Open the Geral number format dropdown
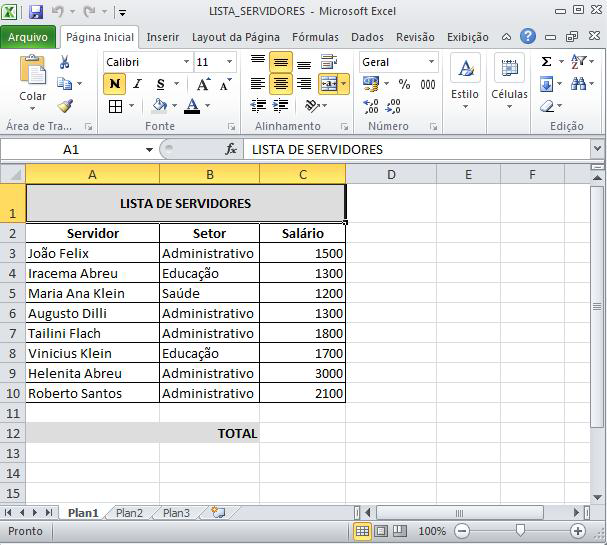This screenshot has width=607, height=545. click(x=431, y=62)
